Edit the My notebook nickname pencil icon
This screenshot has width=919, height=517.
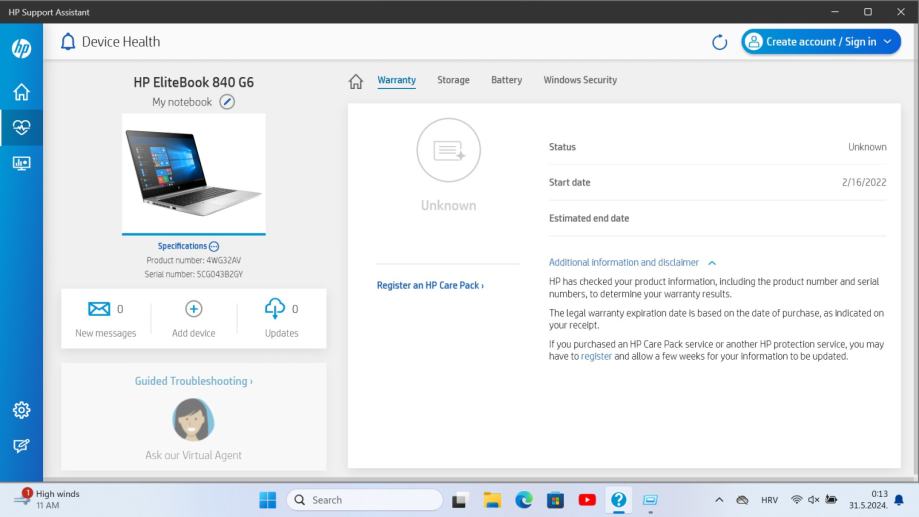tap(227, 102)
